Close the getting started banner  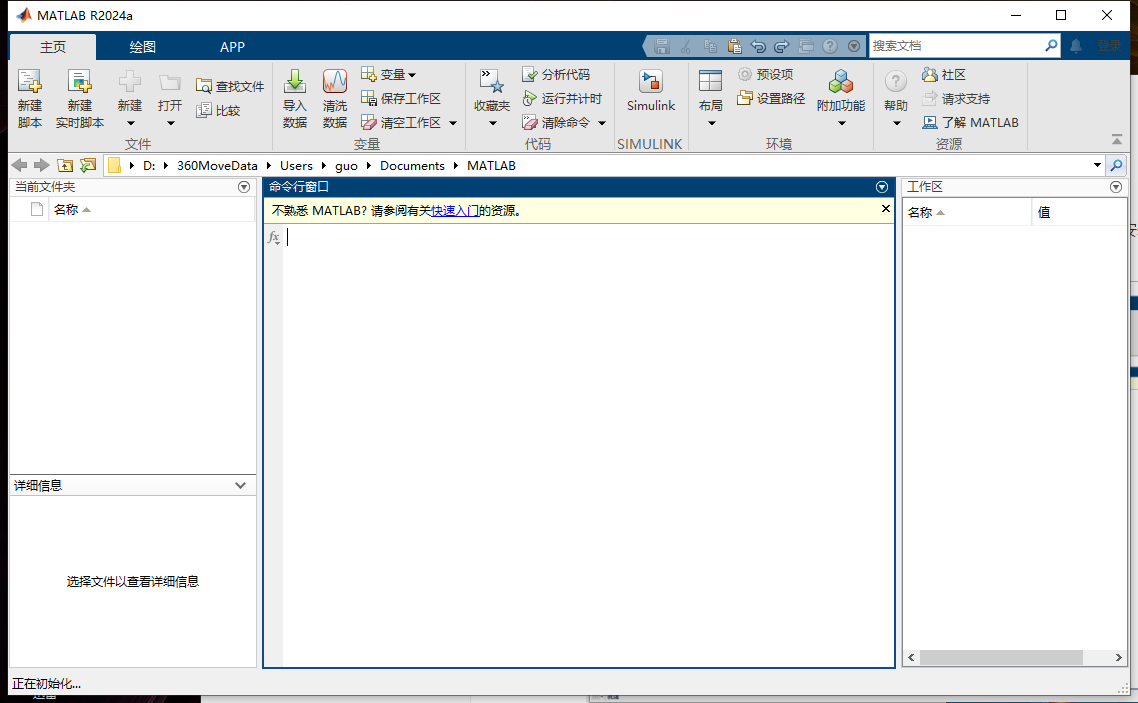pyautogui.click(x=885, y=209)
